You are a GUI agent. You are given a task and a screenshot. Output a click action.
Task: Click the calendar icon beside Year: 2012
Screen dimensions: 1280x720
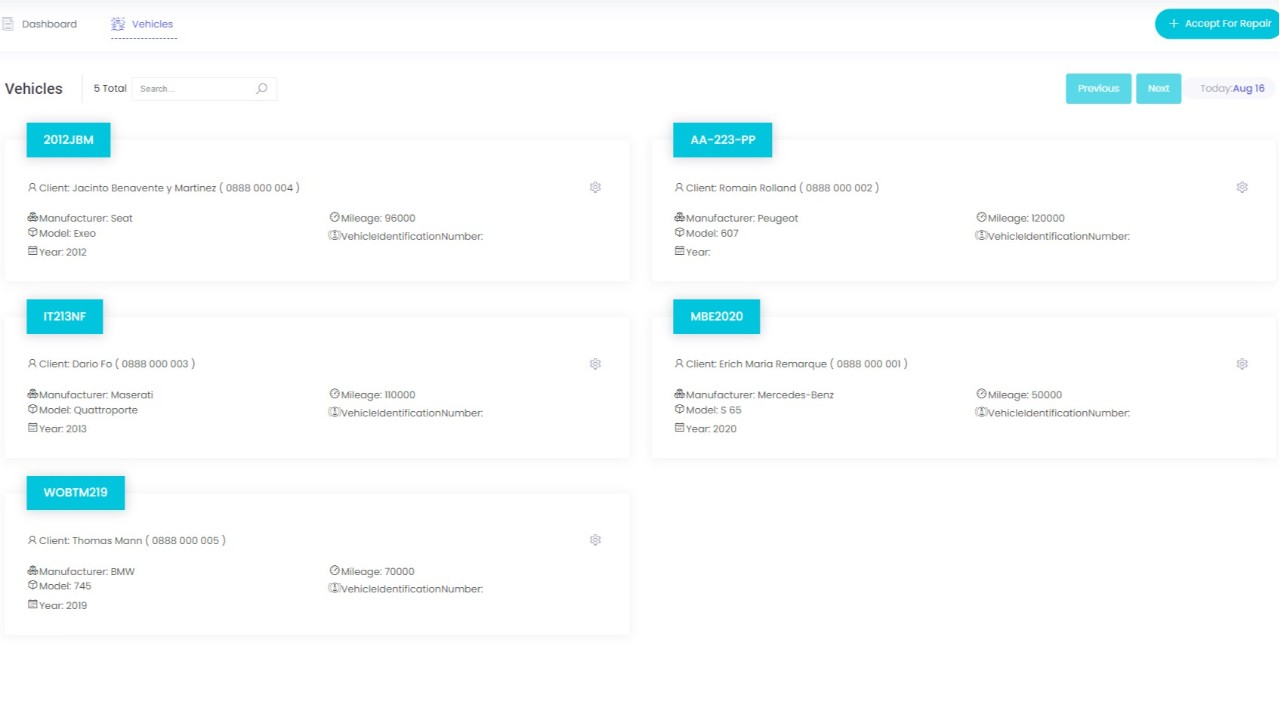(x=32, y=251)
